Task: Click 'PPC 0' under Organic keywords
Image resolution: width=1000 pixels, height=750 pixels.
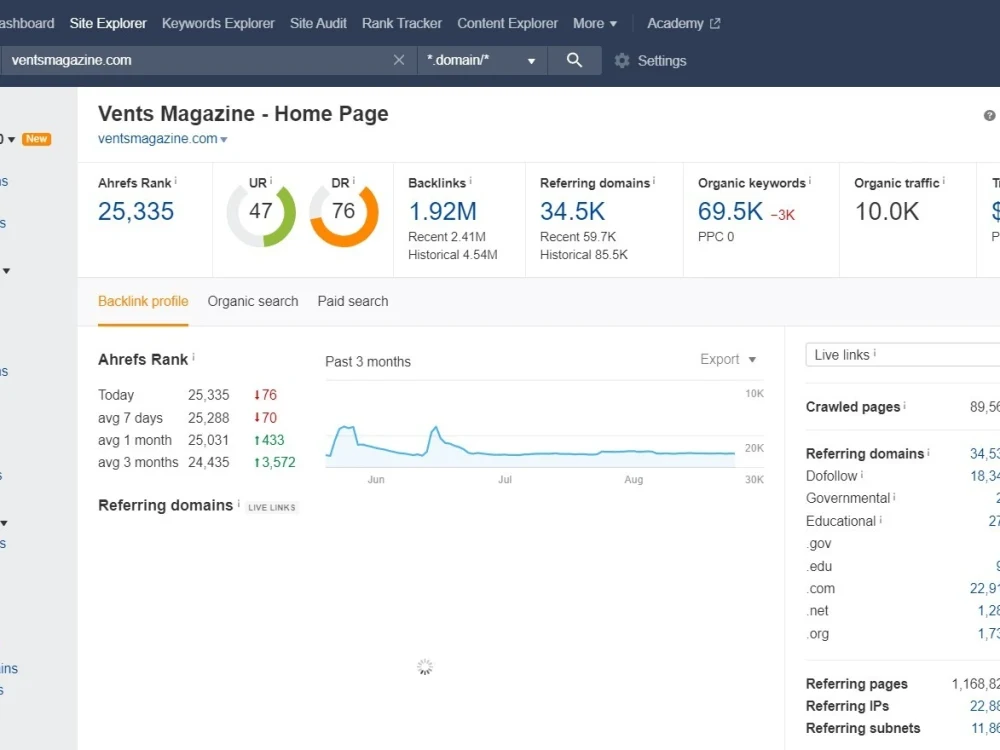Action: point(716,237)
